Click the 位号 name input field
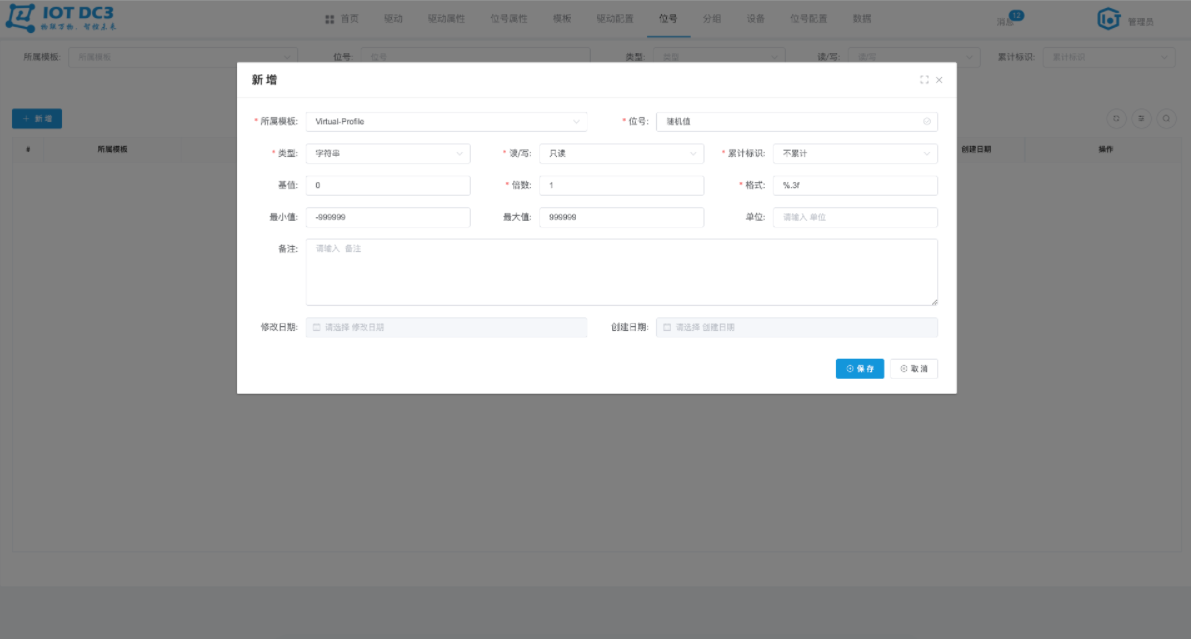Viewport: 1191px width, 639px height. click(797, 122)
